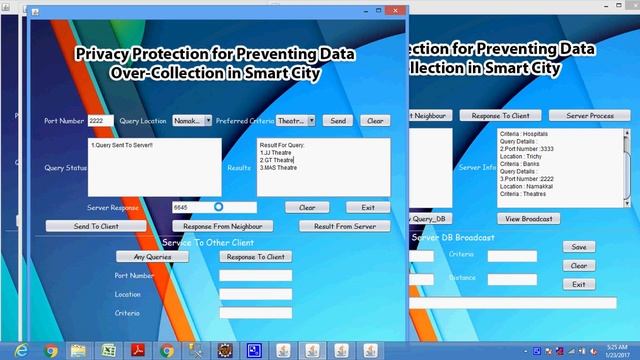Open the blue square app icon in taskbar

pos(254,351)
